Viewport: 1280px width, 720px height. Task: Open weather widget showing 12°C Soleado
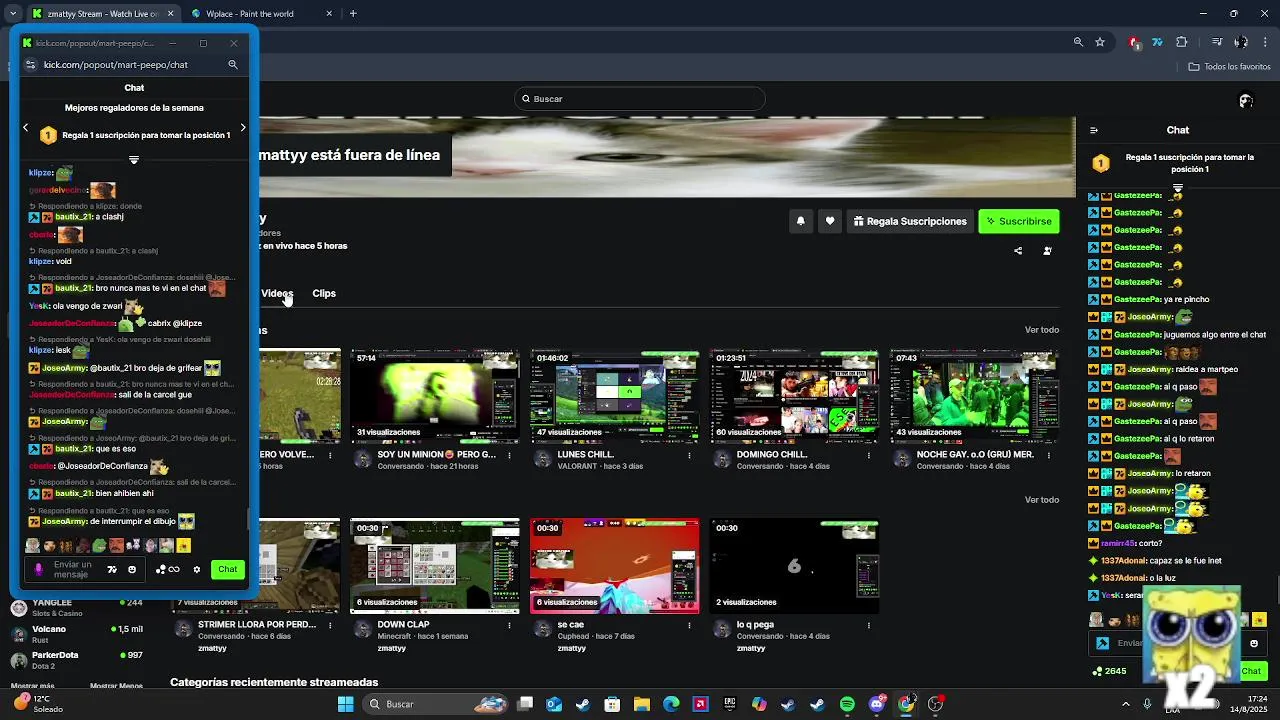point(38,704)
